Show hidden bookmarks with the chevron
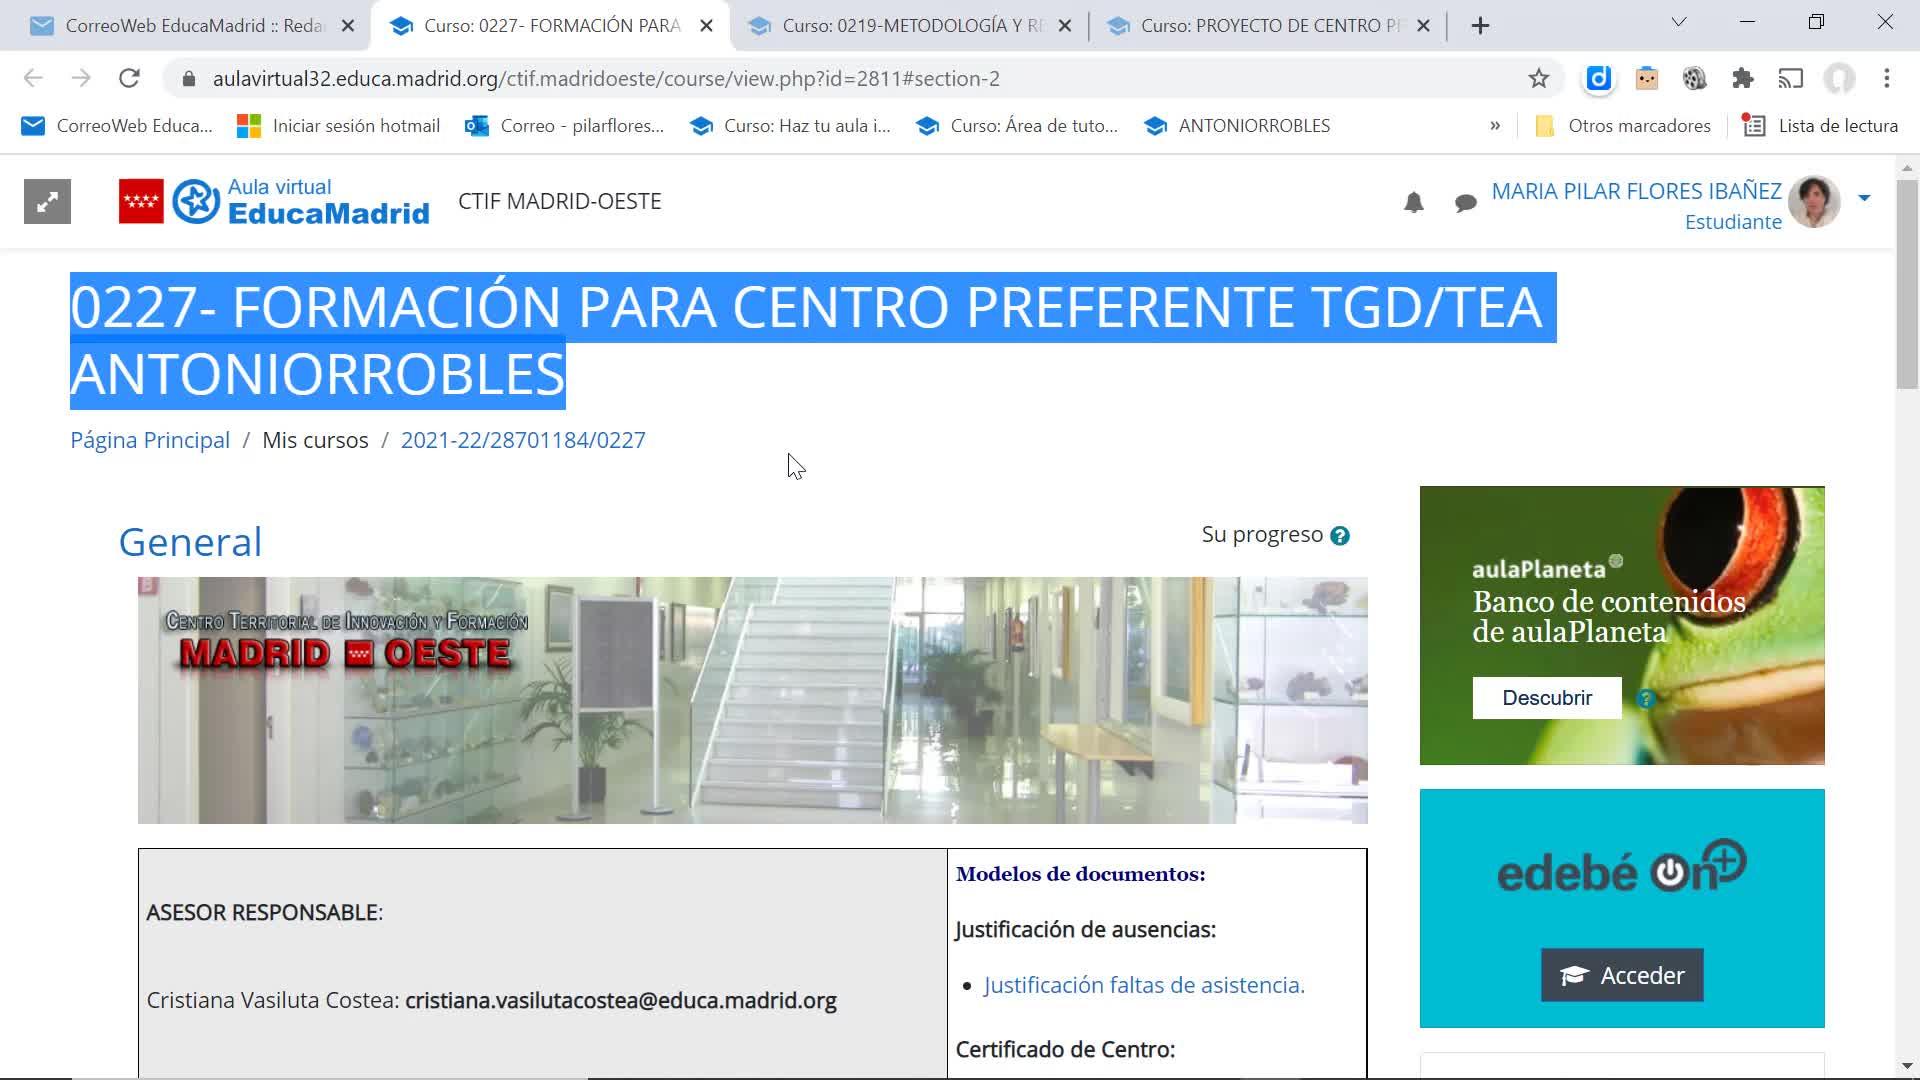Viewport: 1920px width, 1080px height. (1495, 126)
